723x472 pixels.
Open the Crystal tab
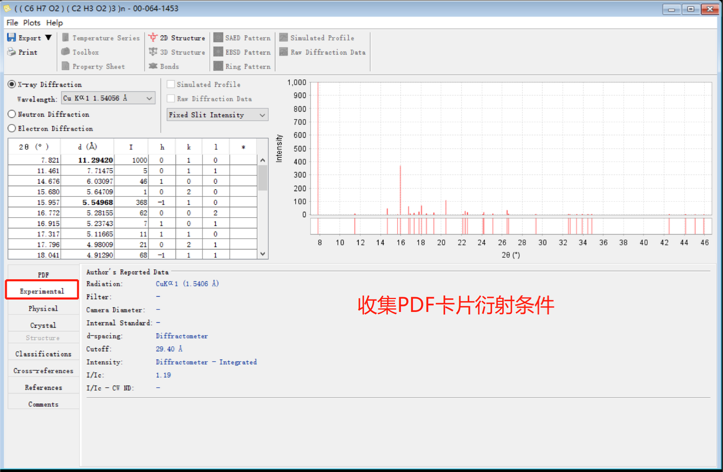[x=42, y=325]
